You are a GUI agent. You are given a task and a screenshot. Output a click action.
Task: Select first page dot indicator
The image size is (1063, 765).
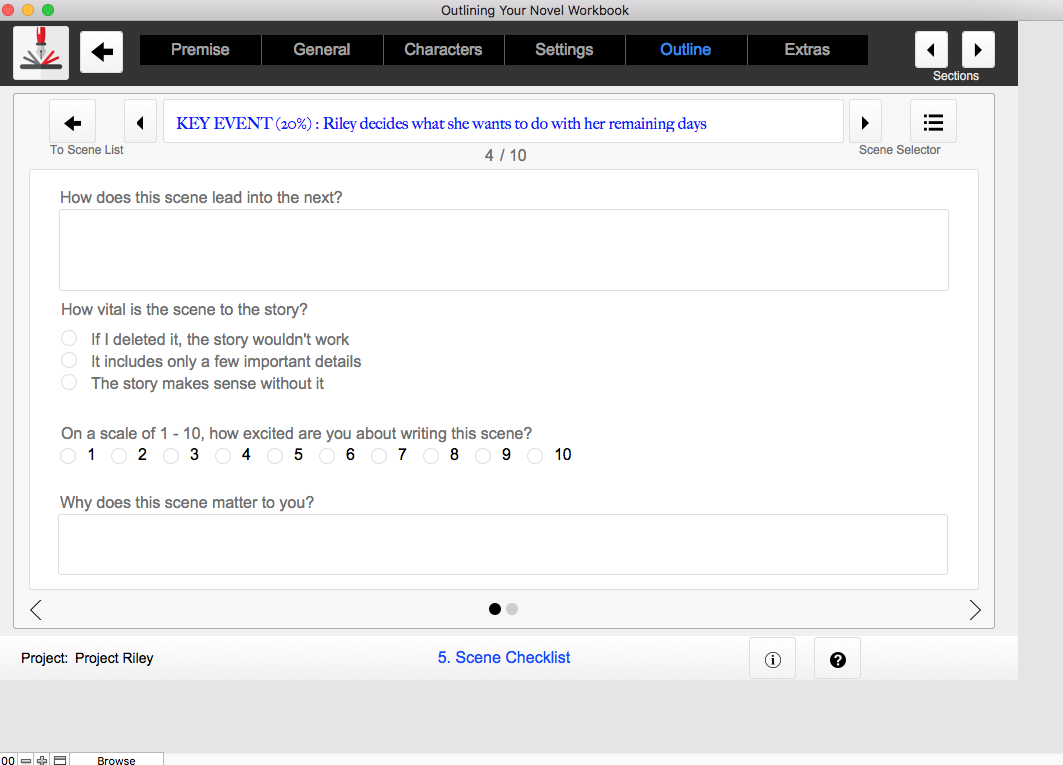495,609
